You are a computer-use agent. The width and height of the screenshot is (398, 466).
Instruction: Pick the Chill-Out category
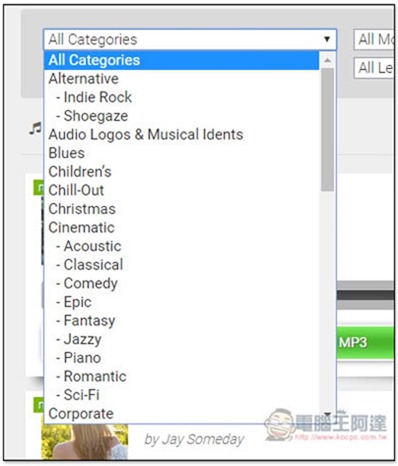pos(182,191)
